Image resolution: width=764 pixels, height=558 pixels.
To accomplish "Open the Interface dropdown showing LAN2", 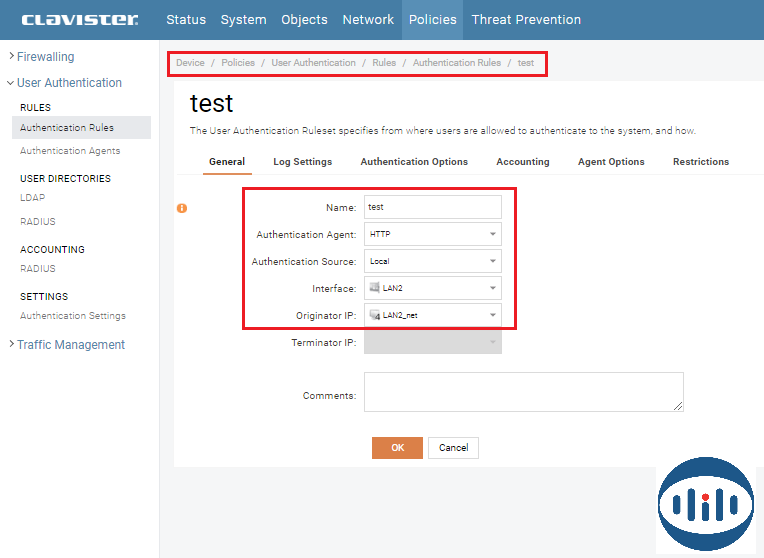I will pos(432,288).
